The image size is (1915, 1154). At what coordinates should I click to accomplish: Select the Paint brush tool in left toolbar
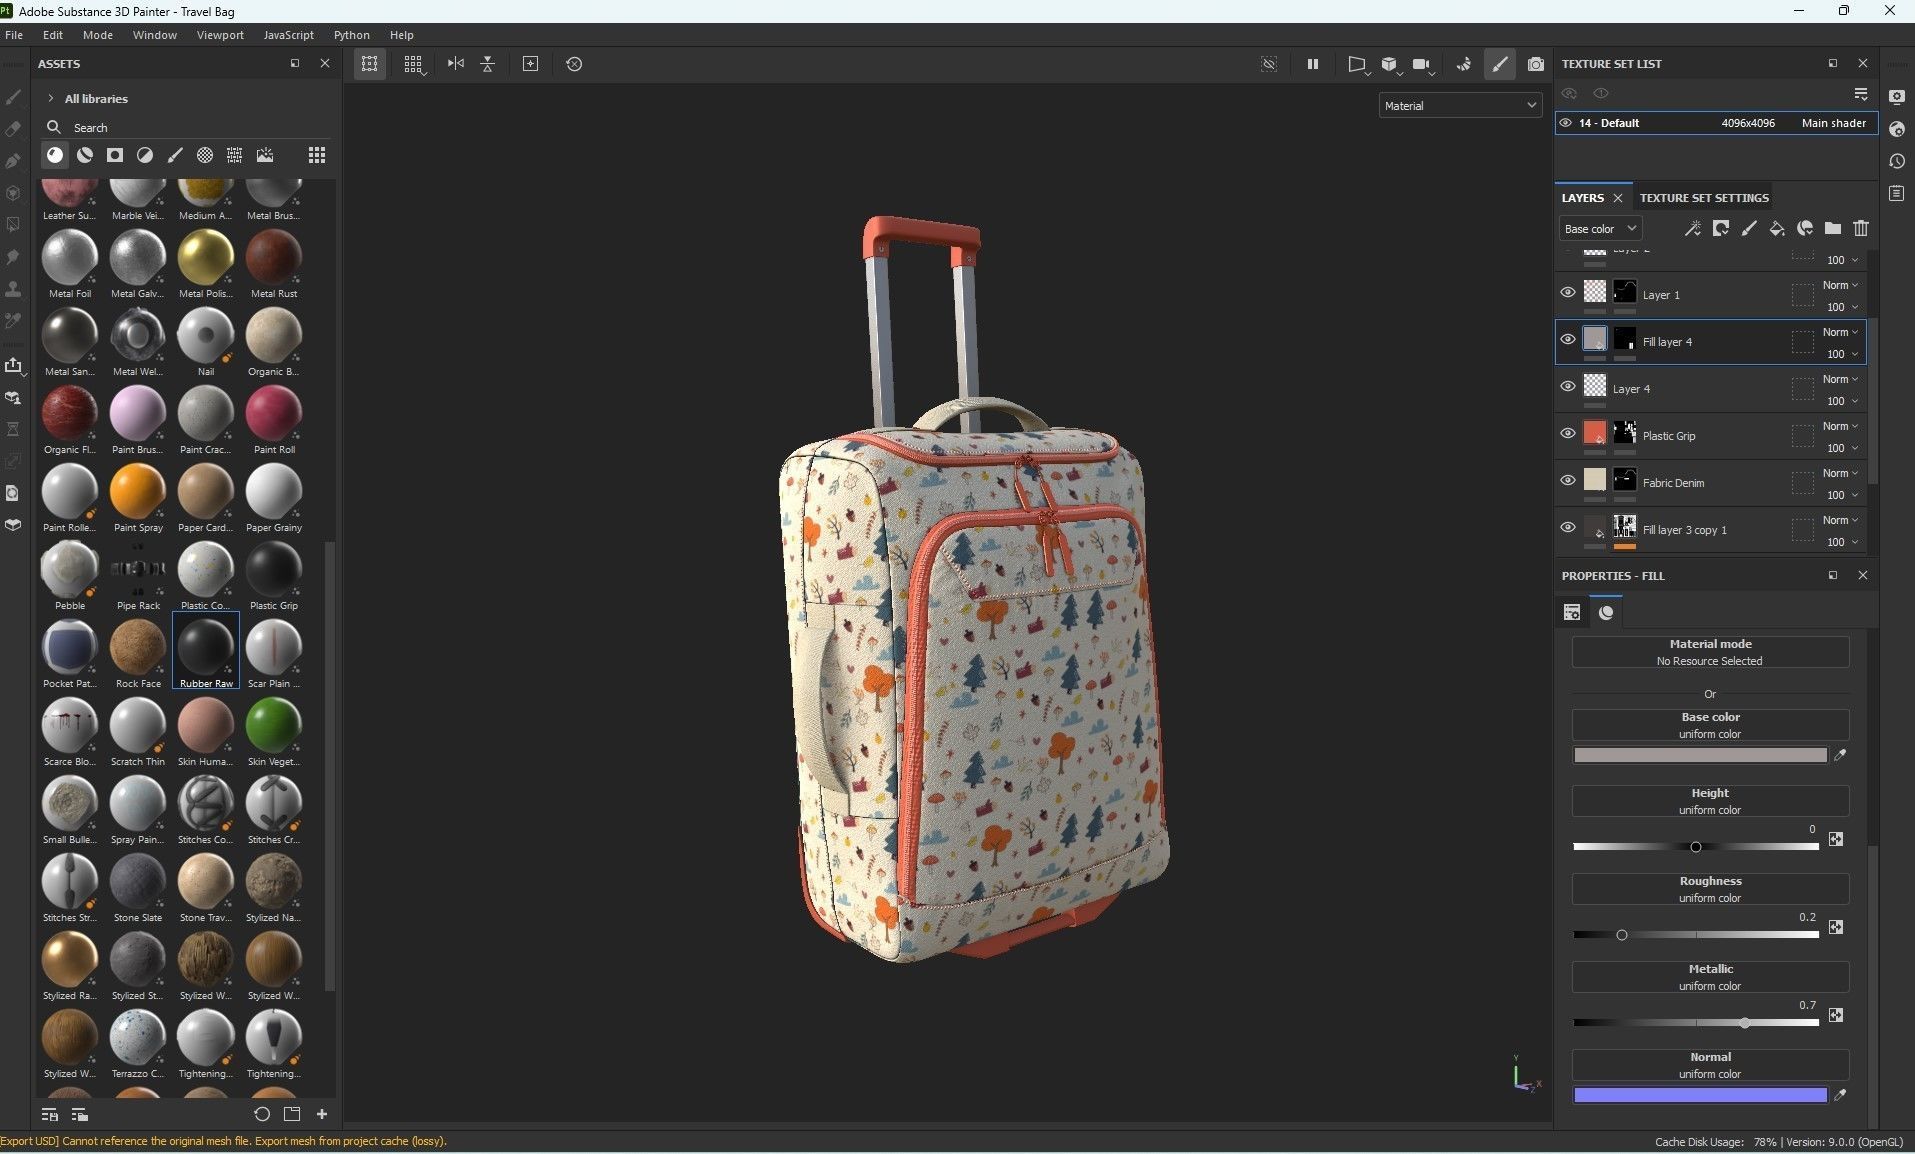coord(13,97)
